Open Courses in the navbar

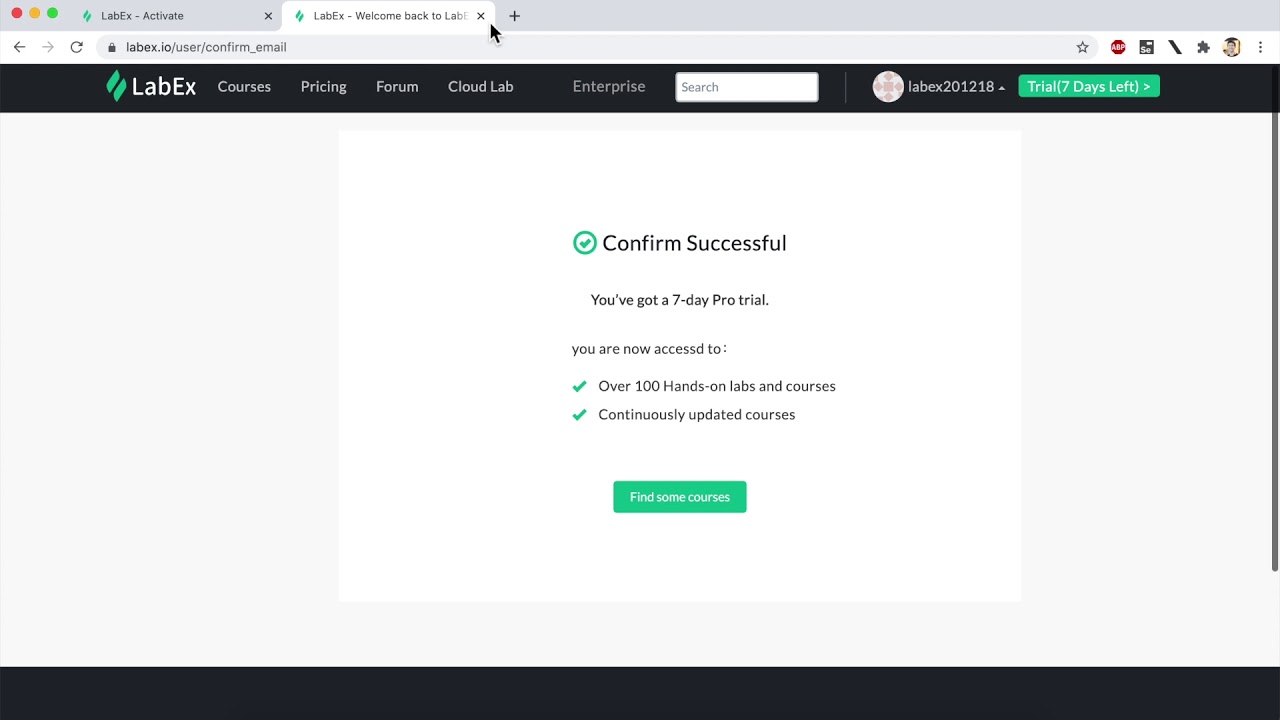tap(244, 87)
